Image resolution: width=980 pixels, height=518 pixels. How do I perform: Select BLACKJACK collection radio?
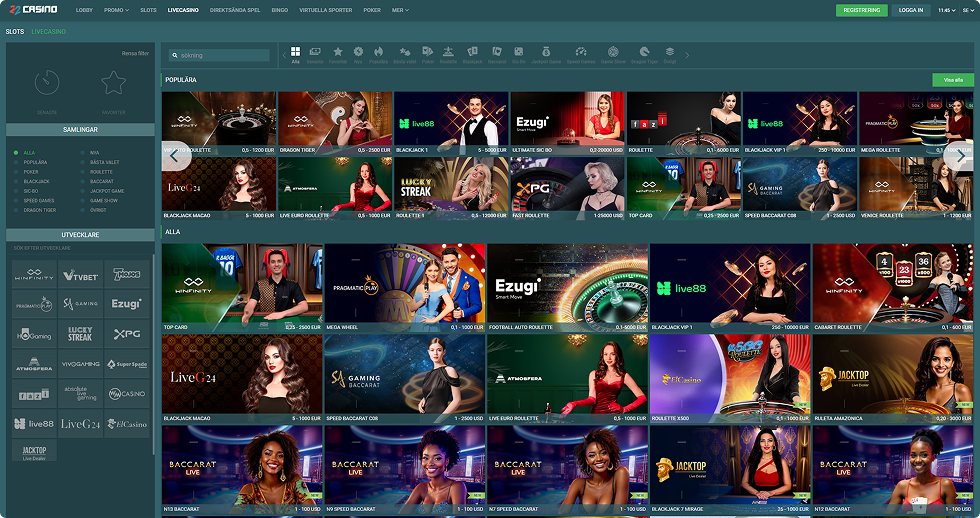(x=16, y=181)
